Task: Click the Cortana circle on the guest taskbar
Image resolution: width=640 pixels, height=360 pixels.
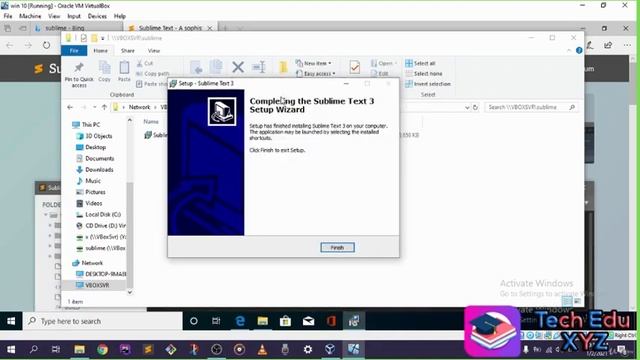Action: tap(194, 321)
